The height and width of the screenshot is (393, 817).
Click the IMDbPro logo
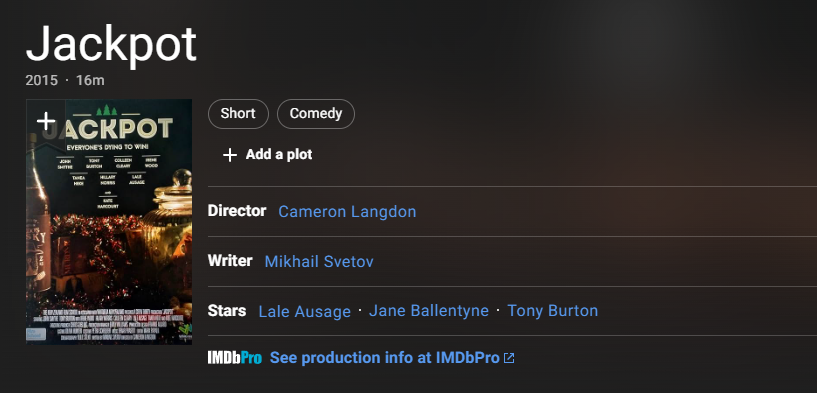(x=234, y=358)
